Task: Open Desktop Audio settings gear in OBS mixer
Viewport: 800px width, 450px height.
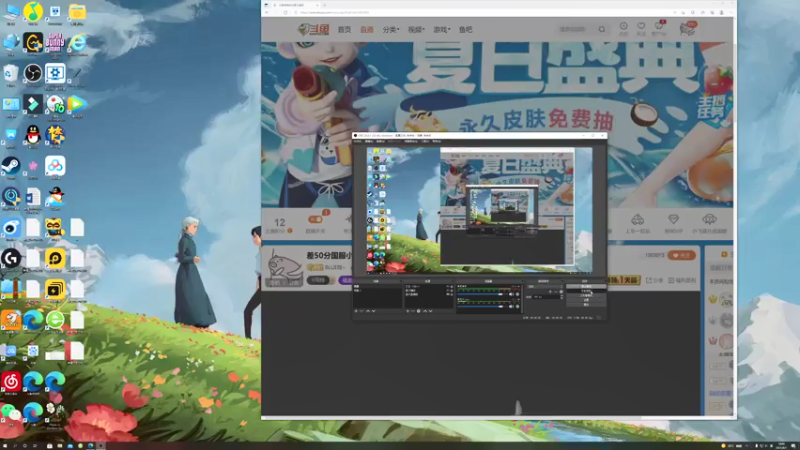Action: (x=517, y=294)
